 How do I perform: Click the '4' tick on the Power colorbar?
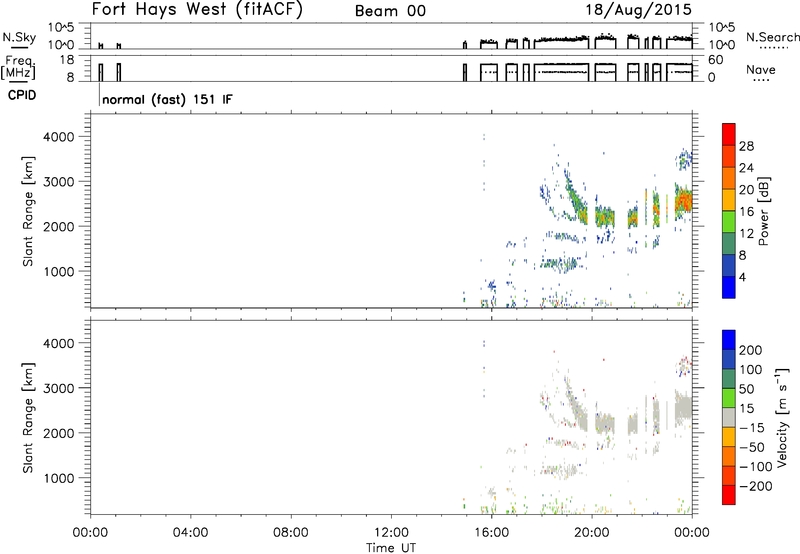[x=742, y=277]
